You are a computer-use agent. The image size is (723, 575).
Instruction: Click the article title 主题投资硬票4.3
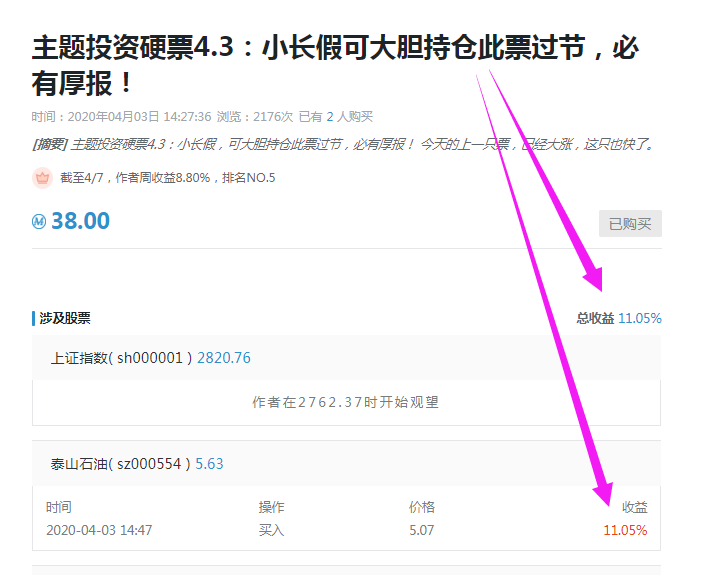pyautogui.click(x=335, y=65)
